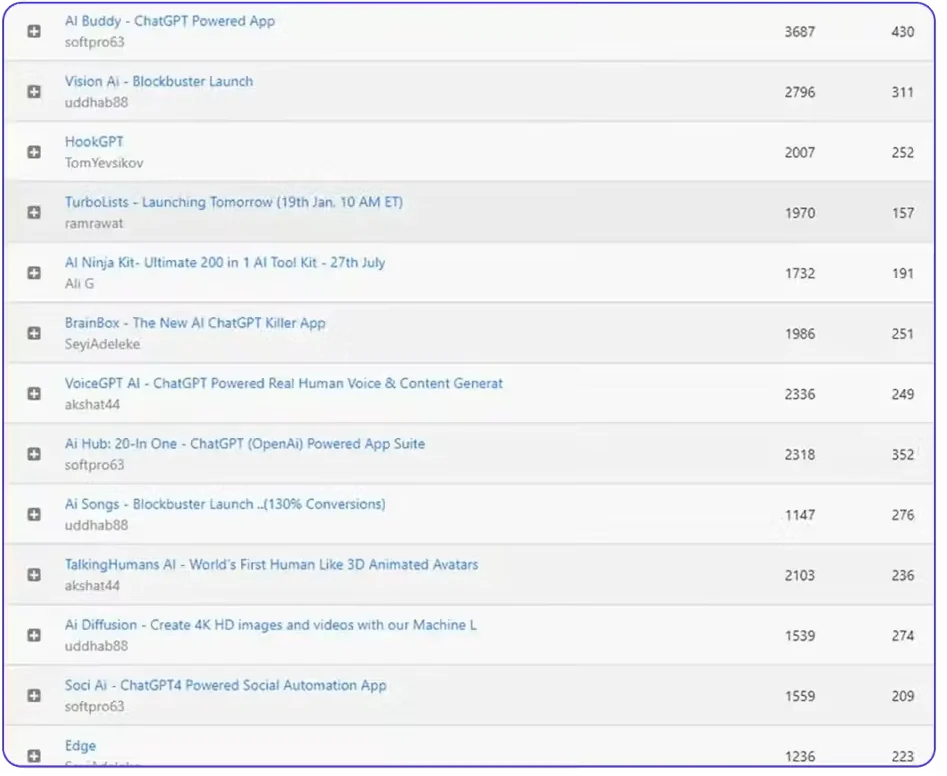Click vendor uddhab88 under Ai Songs
The image size is (947, 776).
96,525
